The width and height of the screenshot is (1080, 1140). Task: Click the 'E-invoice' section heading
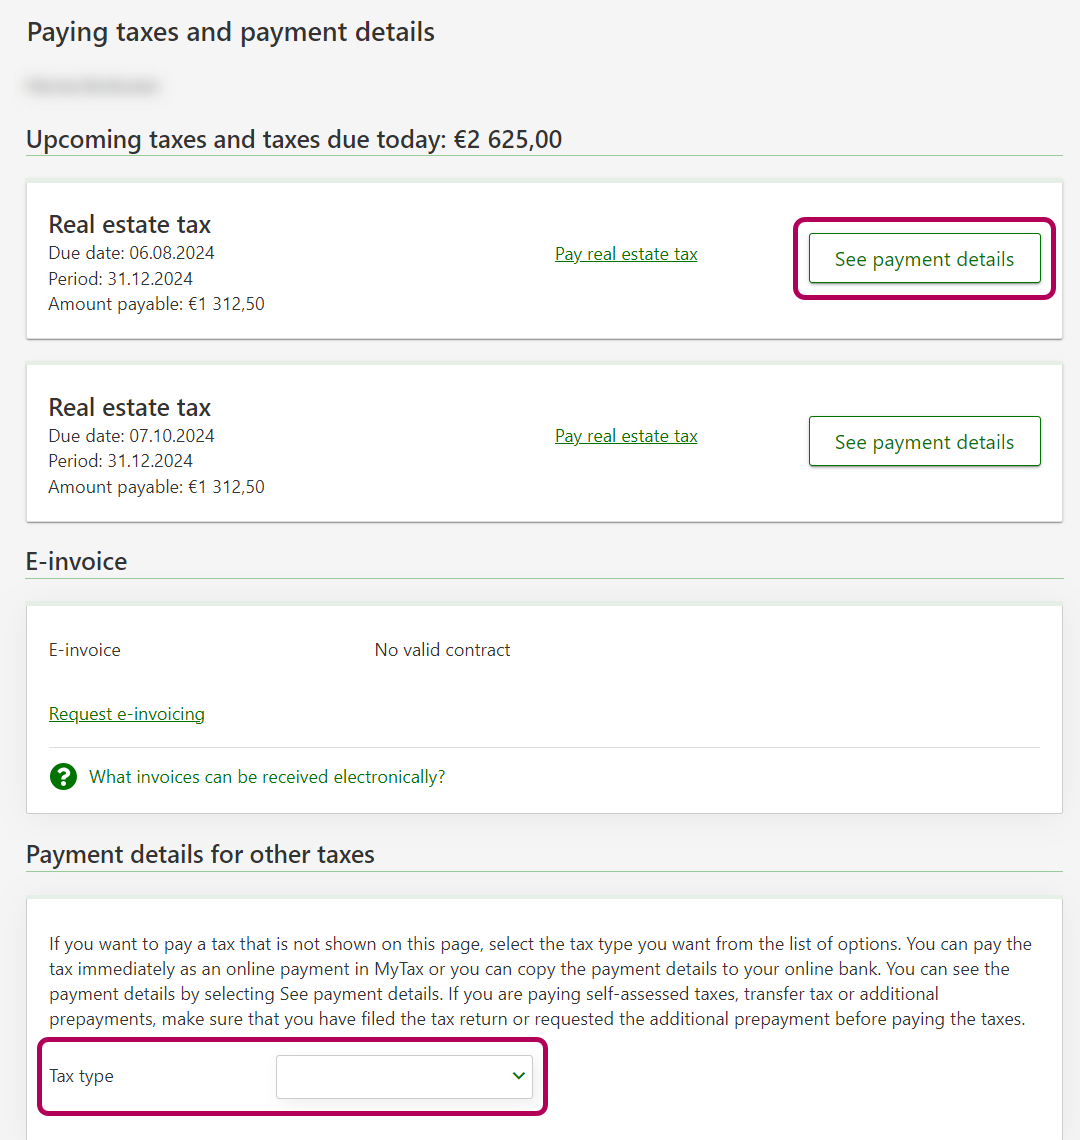77,561
